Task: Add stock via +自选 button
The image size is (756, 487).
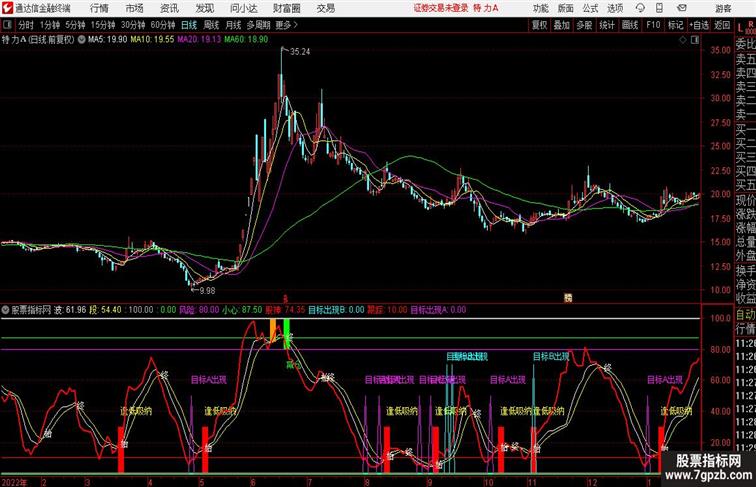Action: (699, 25)
